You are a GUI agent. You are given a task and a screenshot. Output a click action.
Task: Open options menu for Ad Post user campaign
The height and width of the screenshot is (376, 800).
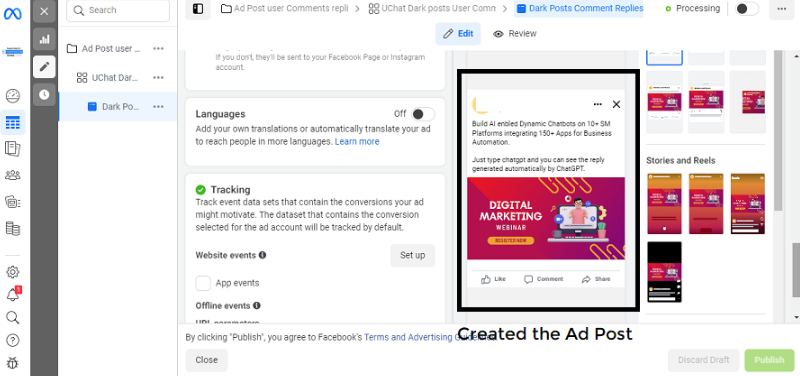[x=158, y=49]
